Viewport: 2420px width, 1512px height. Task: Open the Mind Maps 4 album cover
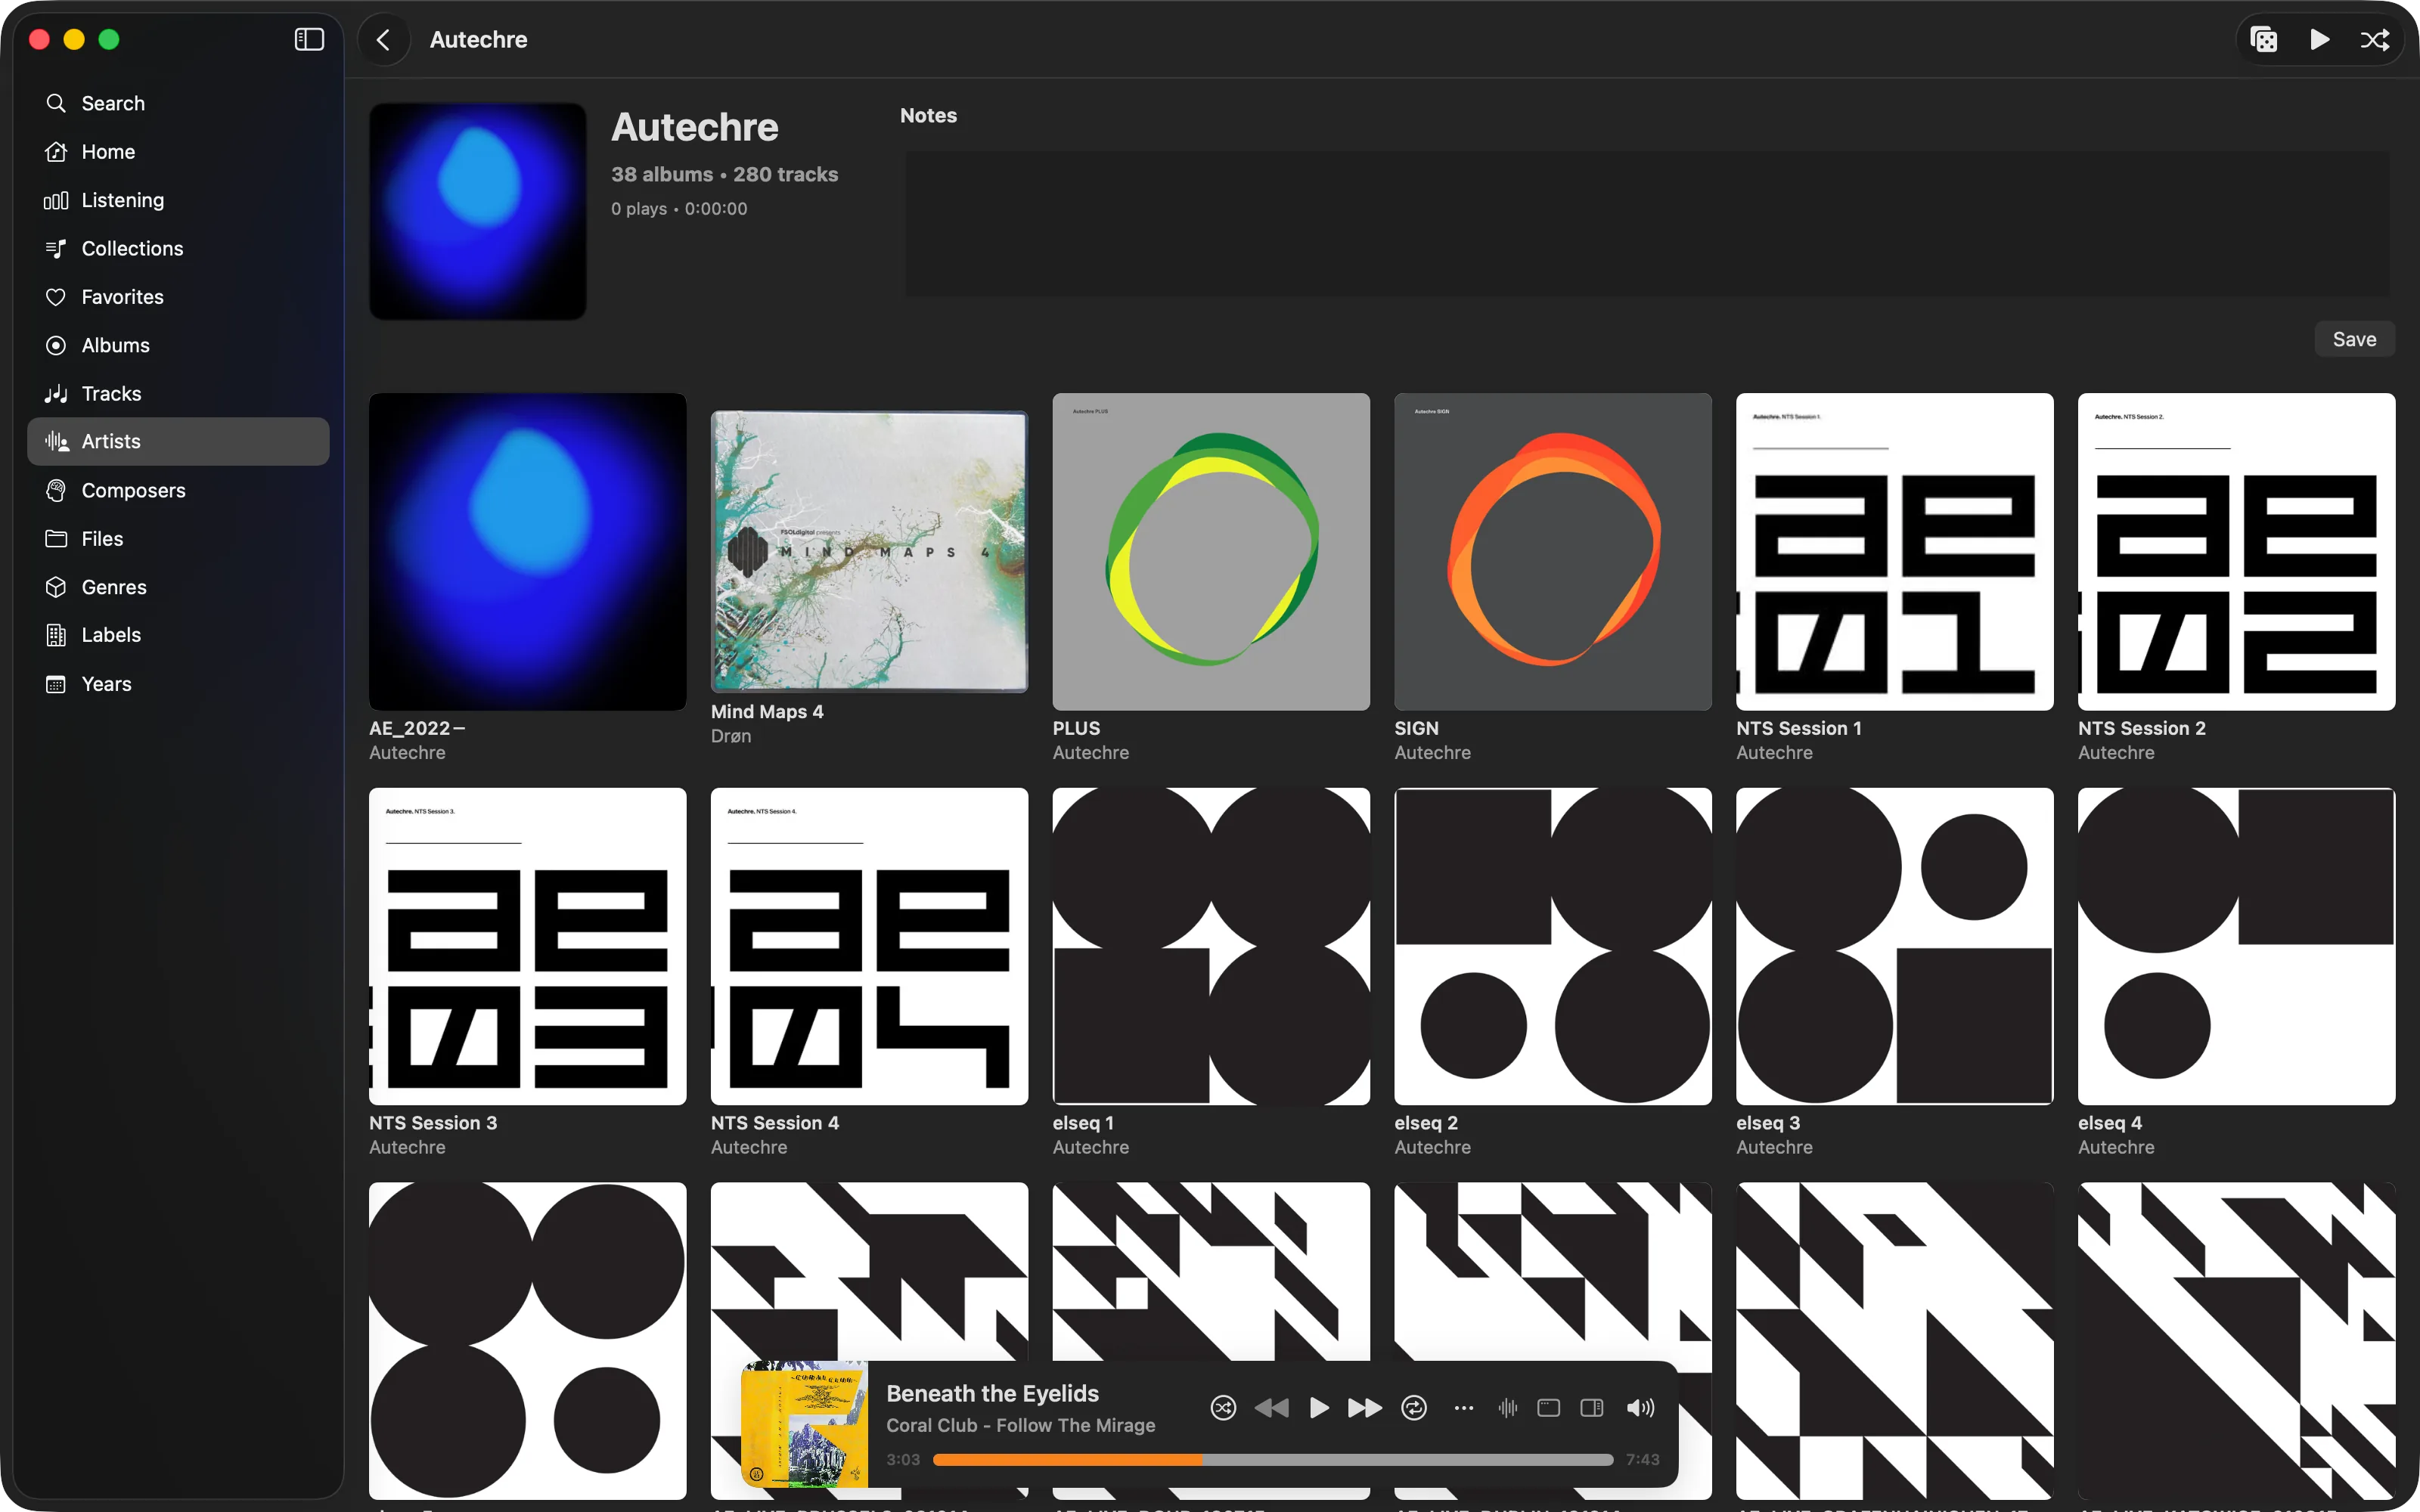click(869, 551)
